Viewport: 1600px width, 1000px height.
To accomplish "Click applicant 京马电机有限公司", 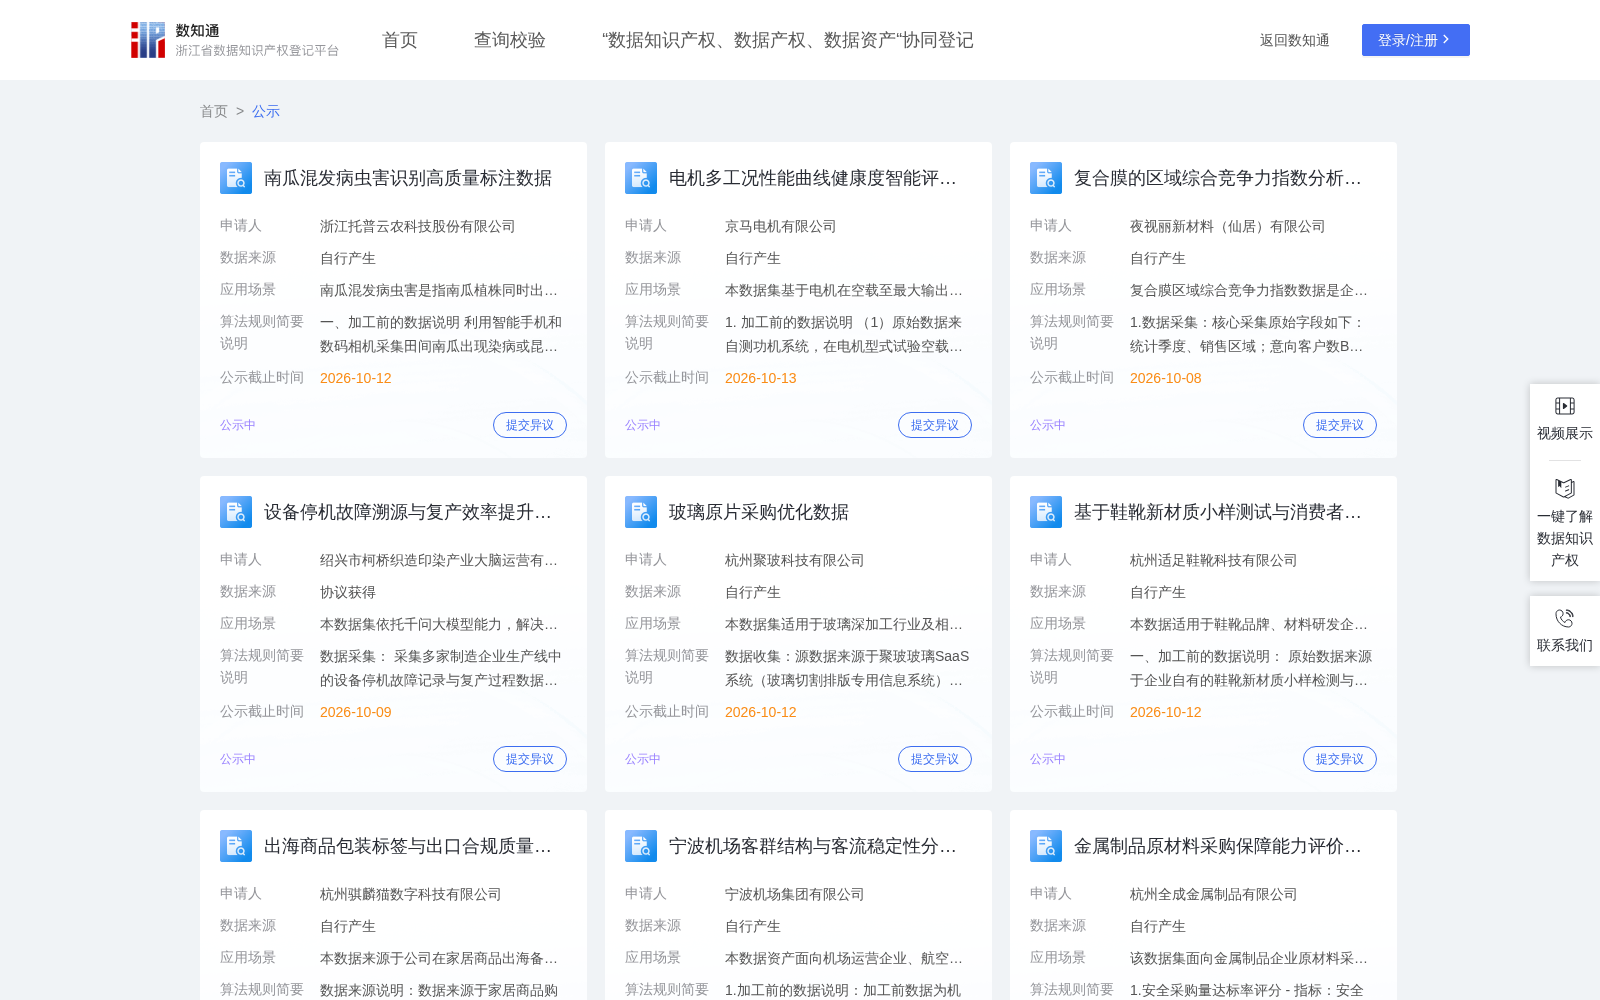I will tap(781, 226).
